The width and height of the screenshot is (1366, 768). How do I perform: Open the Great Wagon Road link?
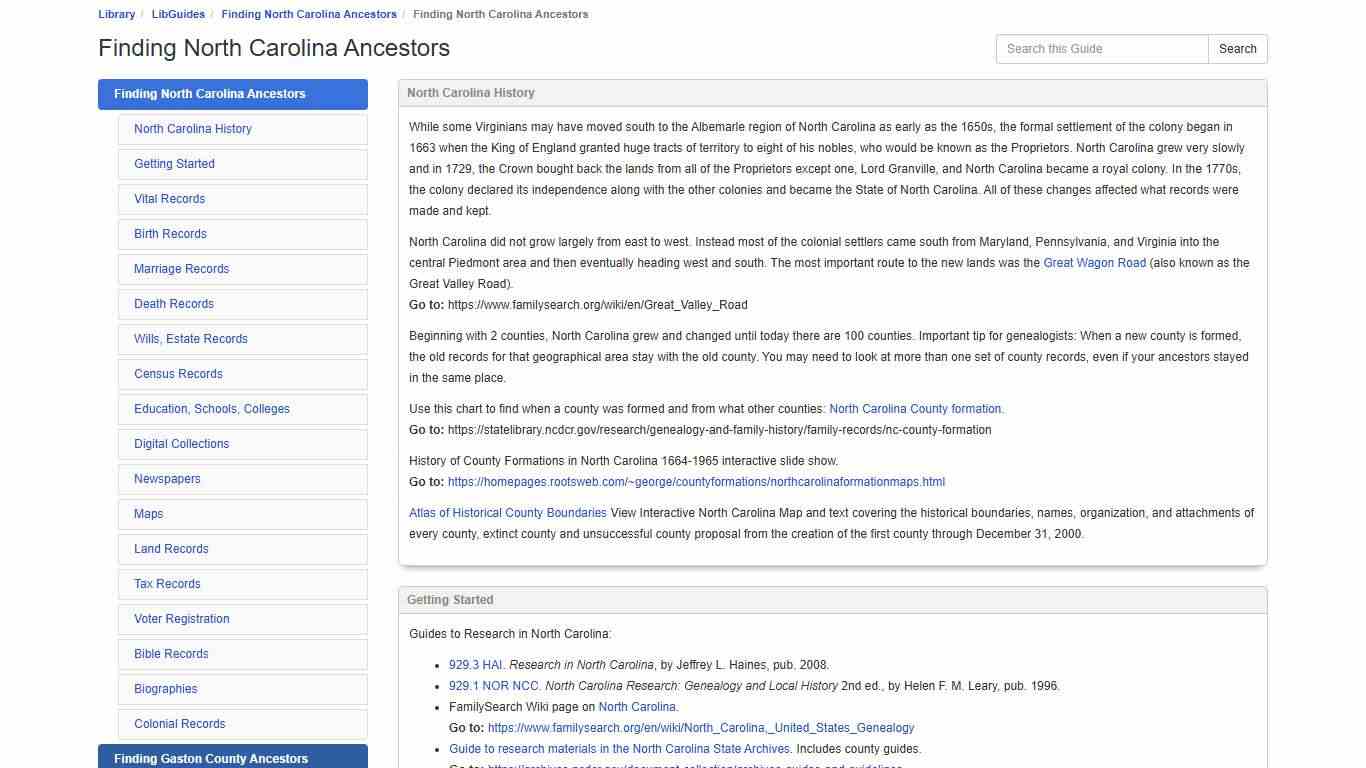(1094, 262)
